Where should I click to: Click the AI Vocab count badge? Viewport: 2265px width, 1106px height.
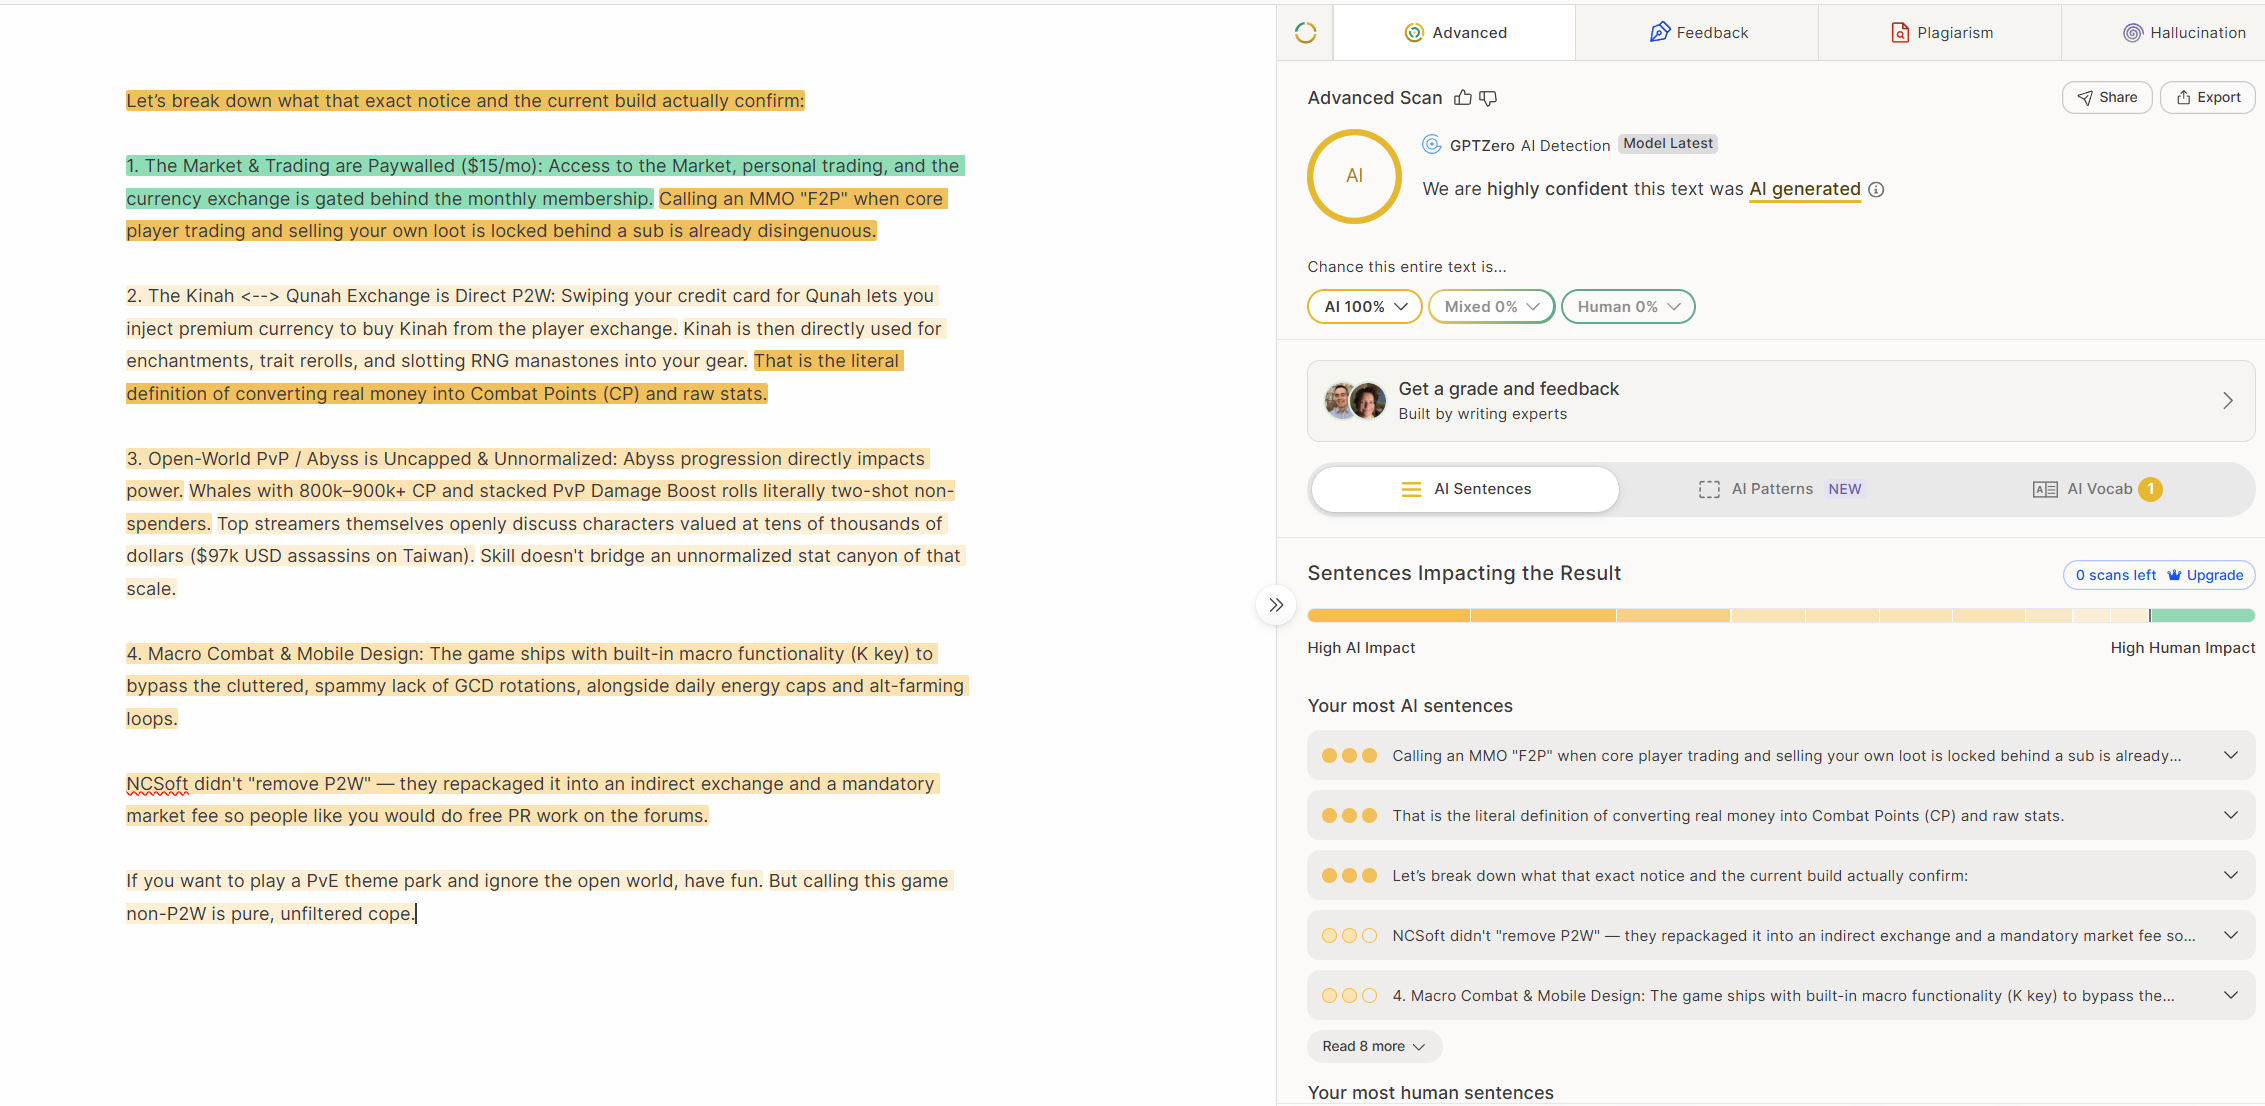(2150, 489)
